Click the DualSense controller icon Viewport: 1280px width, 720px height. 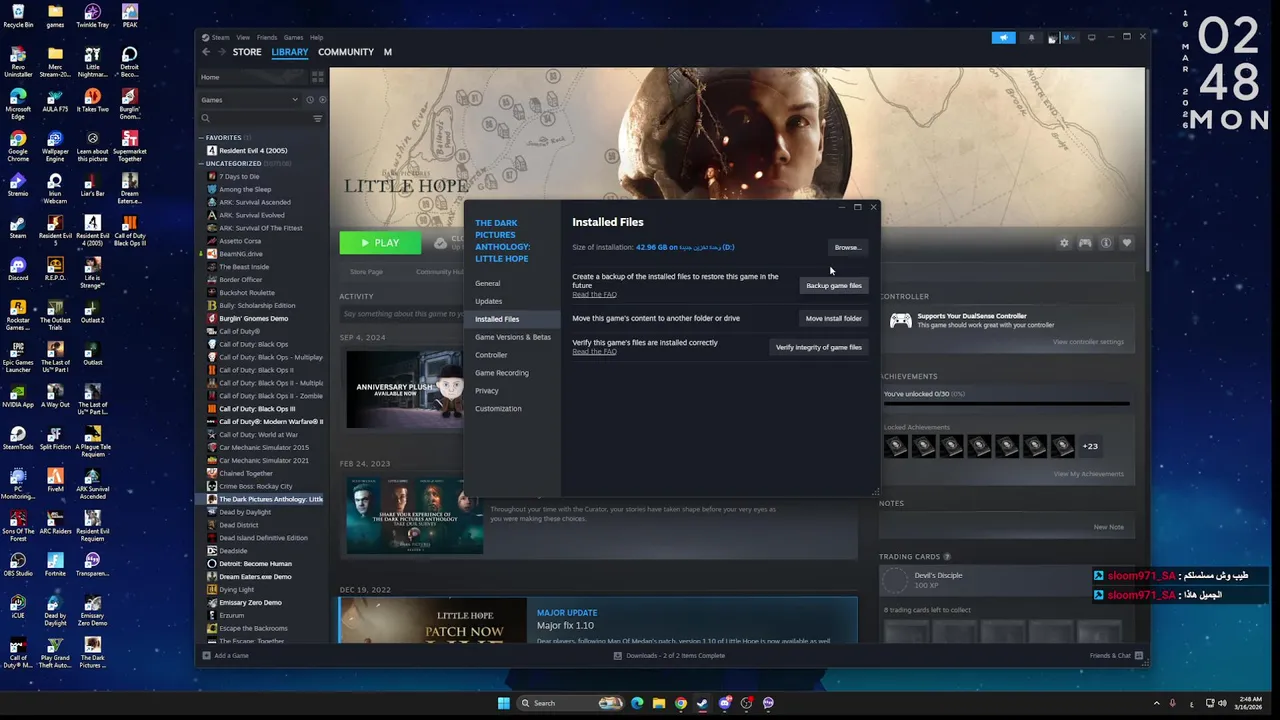[900, 320]
